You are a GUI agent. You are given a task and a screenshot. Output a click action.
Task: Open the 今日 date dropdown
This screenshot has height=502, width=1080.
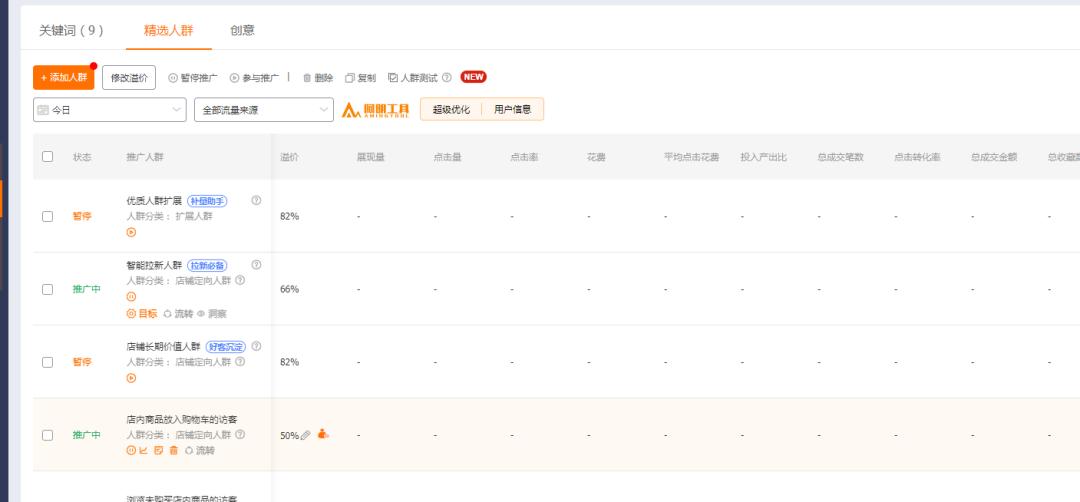[x=110, y=110]
